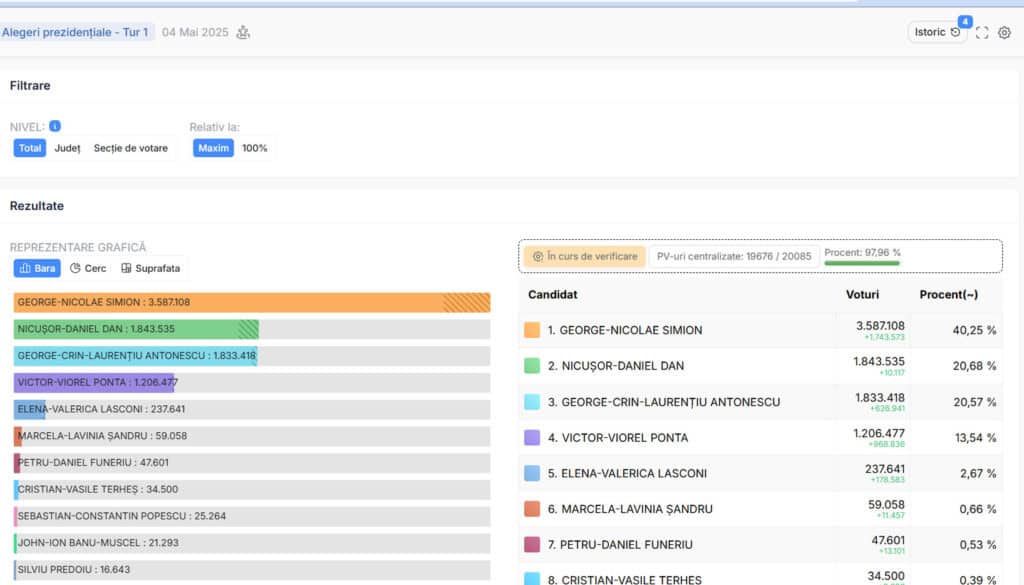Click the Candidat column header
The image size is (1024, 585).
click(552, 294)
